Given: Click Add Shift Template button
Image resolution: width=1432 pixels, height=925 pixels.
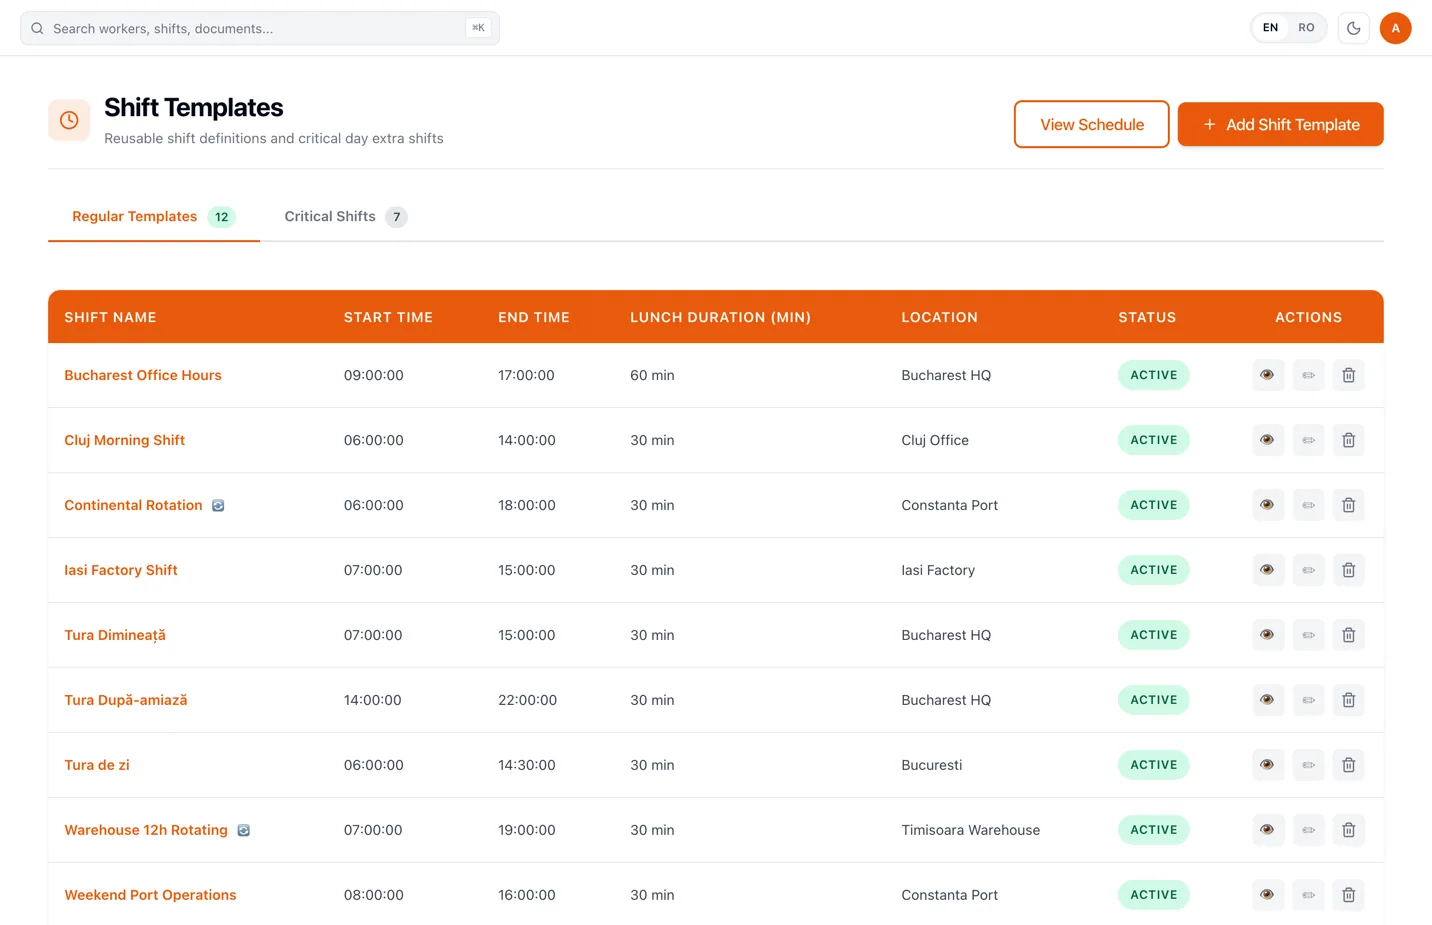Looking at the screenshot, I should click(x=1280, y=124).
